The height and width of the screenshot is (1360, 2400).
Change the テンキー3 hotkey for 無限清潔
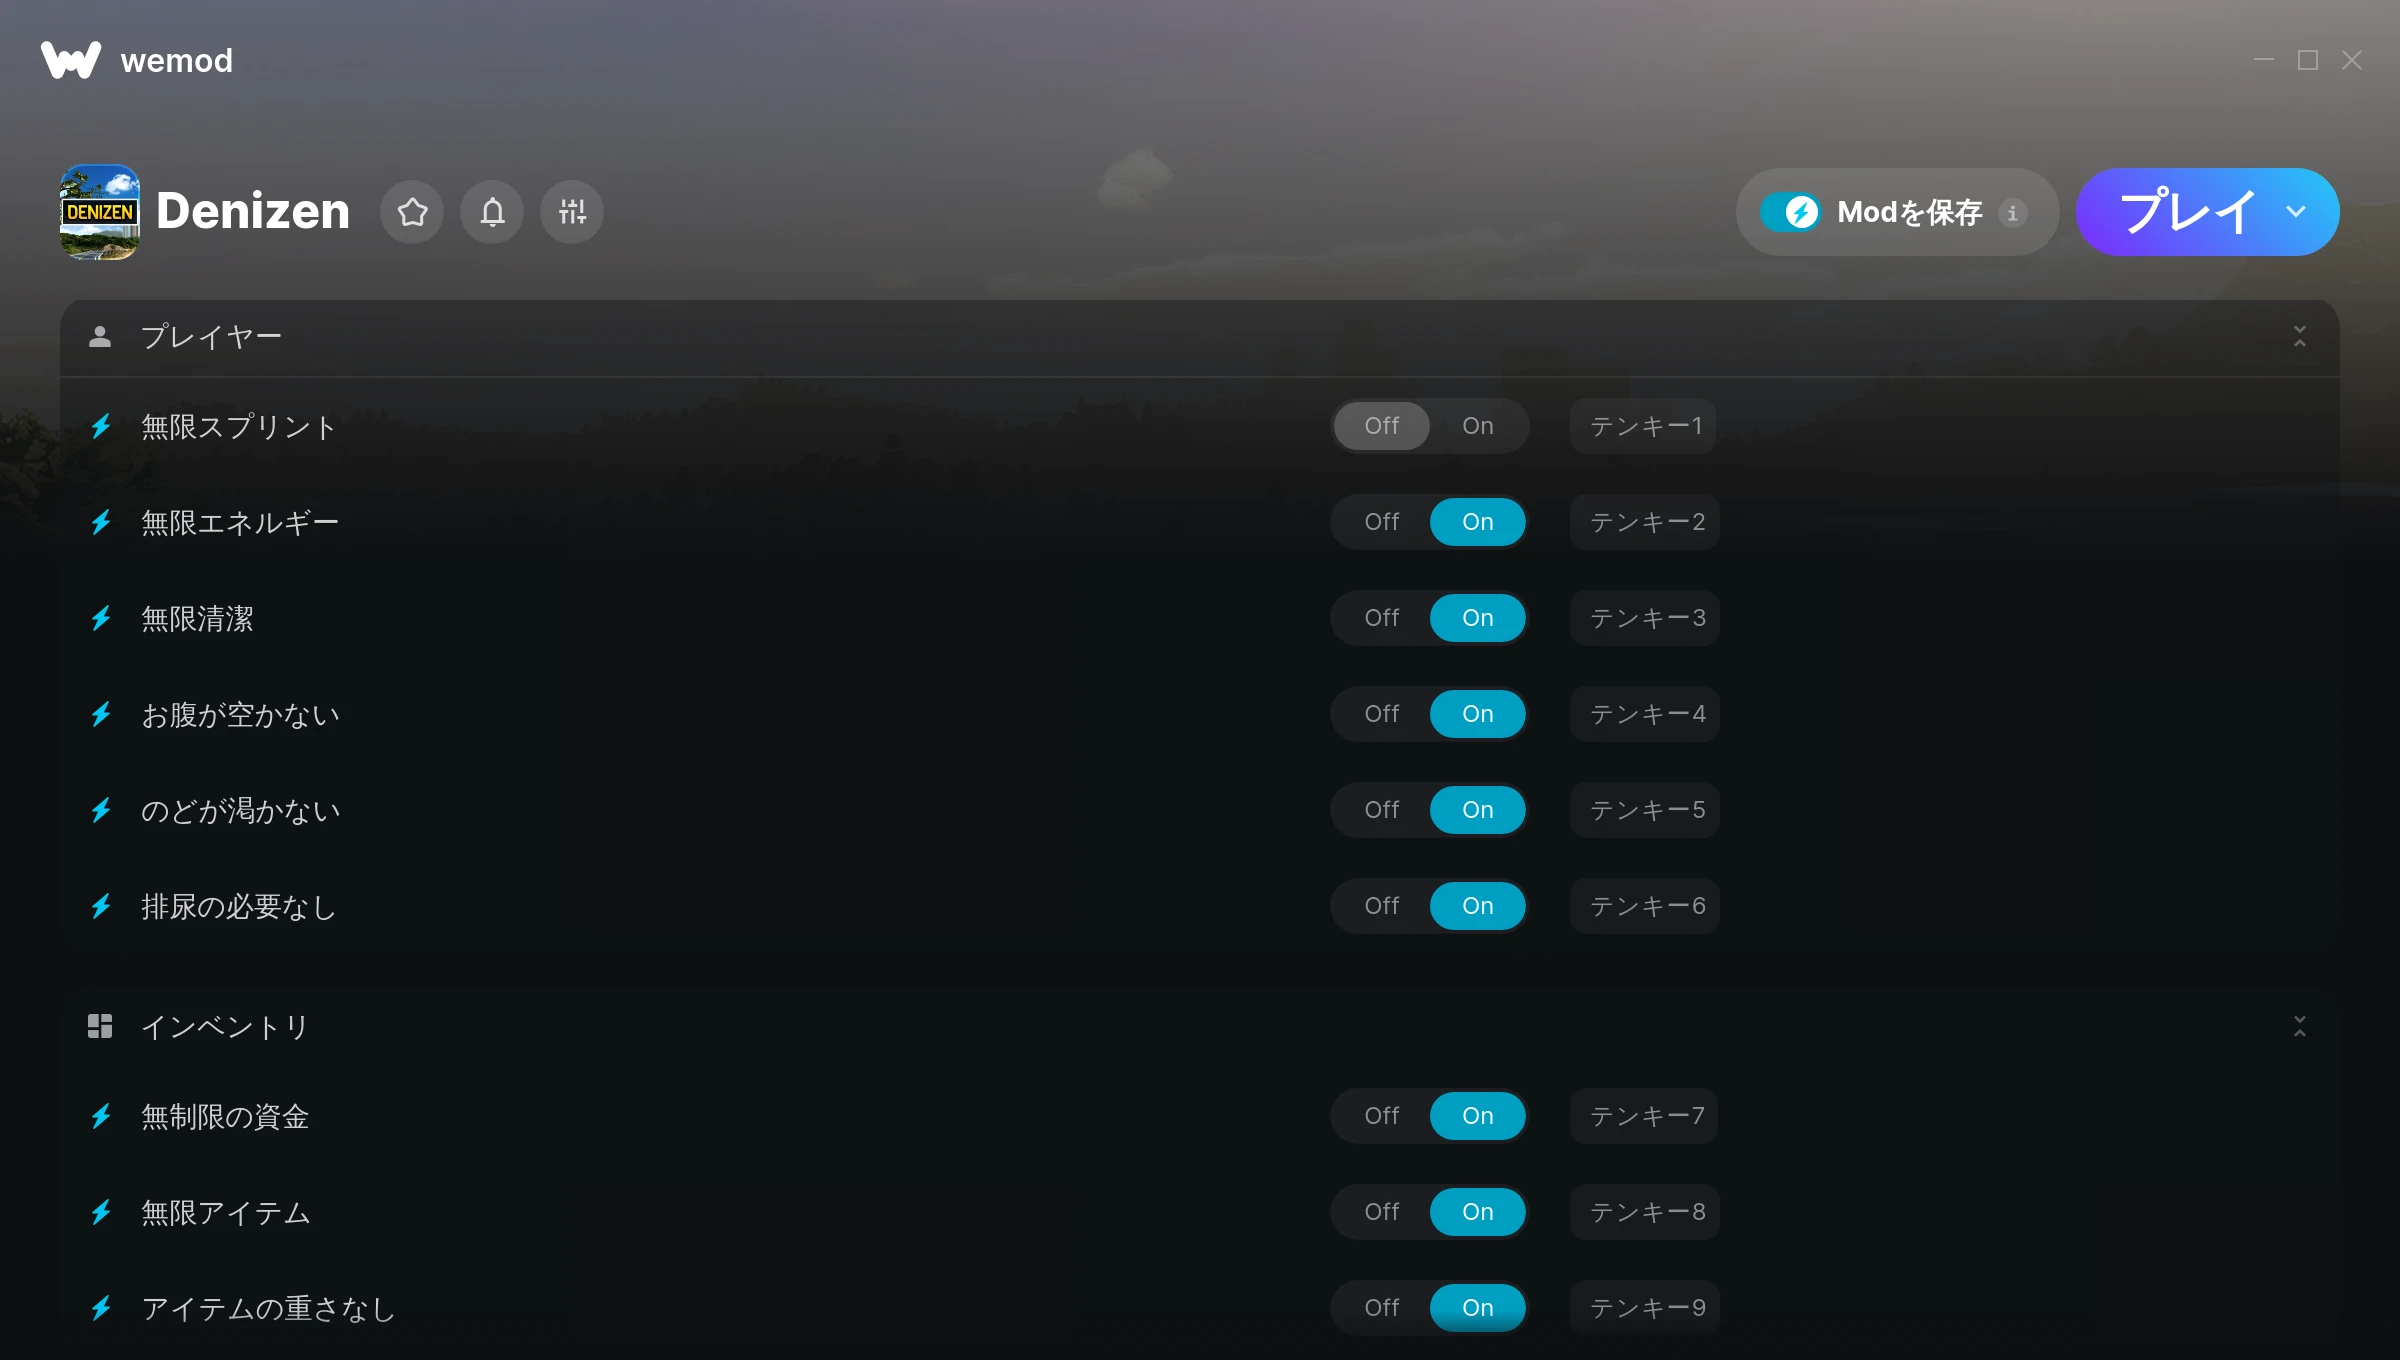(x=1646, y=618)
